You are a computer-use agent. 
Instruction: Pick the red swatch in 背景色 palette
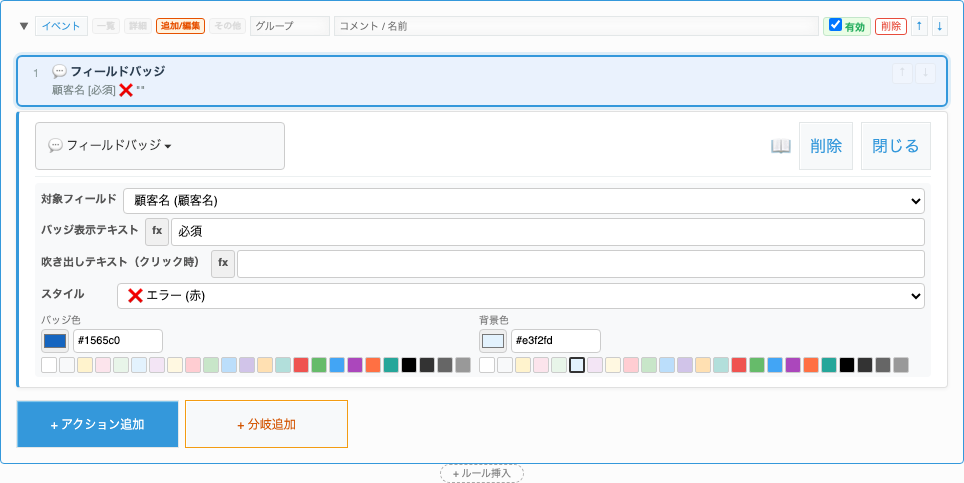[738, 365]
